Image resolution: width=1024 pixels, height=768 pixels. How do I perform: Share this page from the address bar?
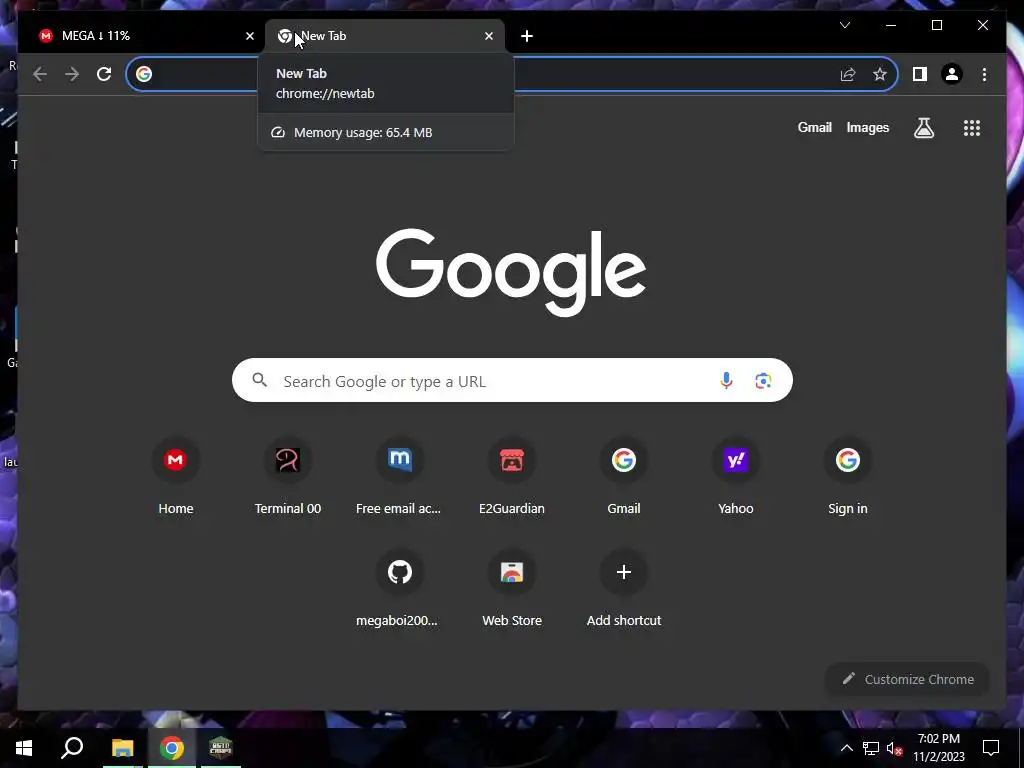[x=848, y=74]
